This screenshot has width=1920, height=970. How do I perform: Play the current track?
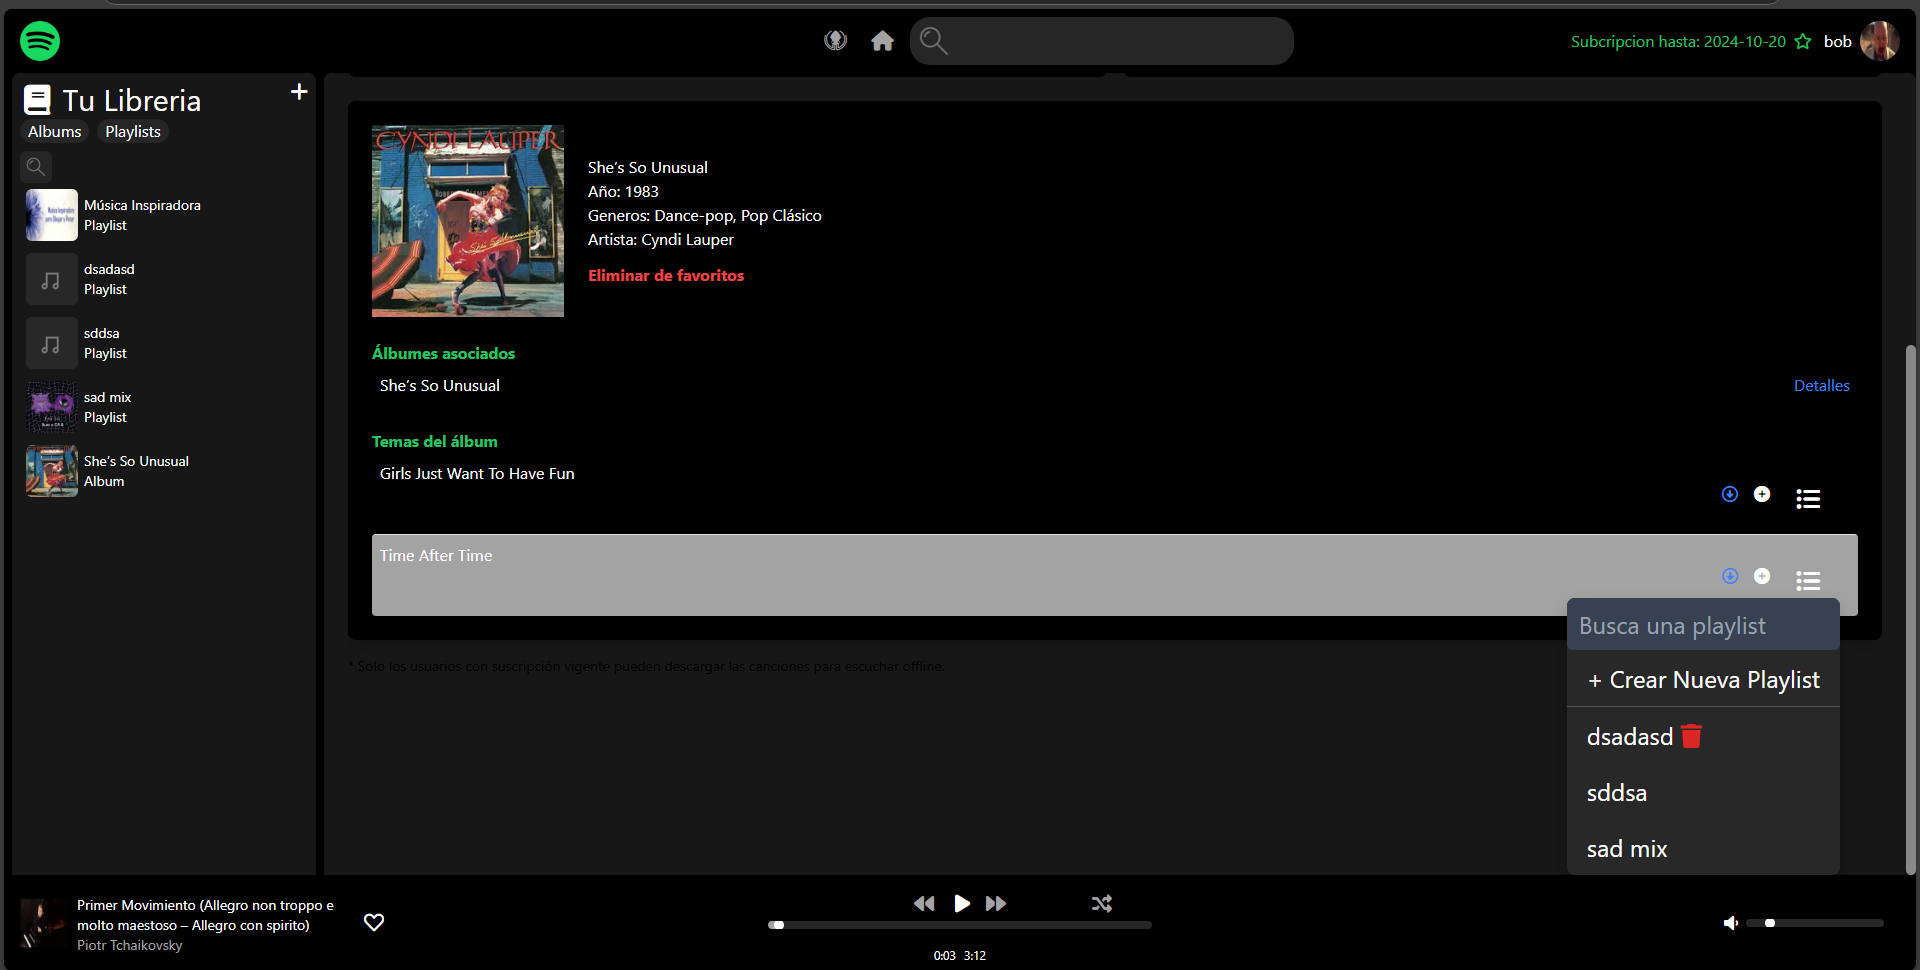(x=961, y=903)
